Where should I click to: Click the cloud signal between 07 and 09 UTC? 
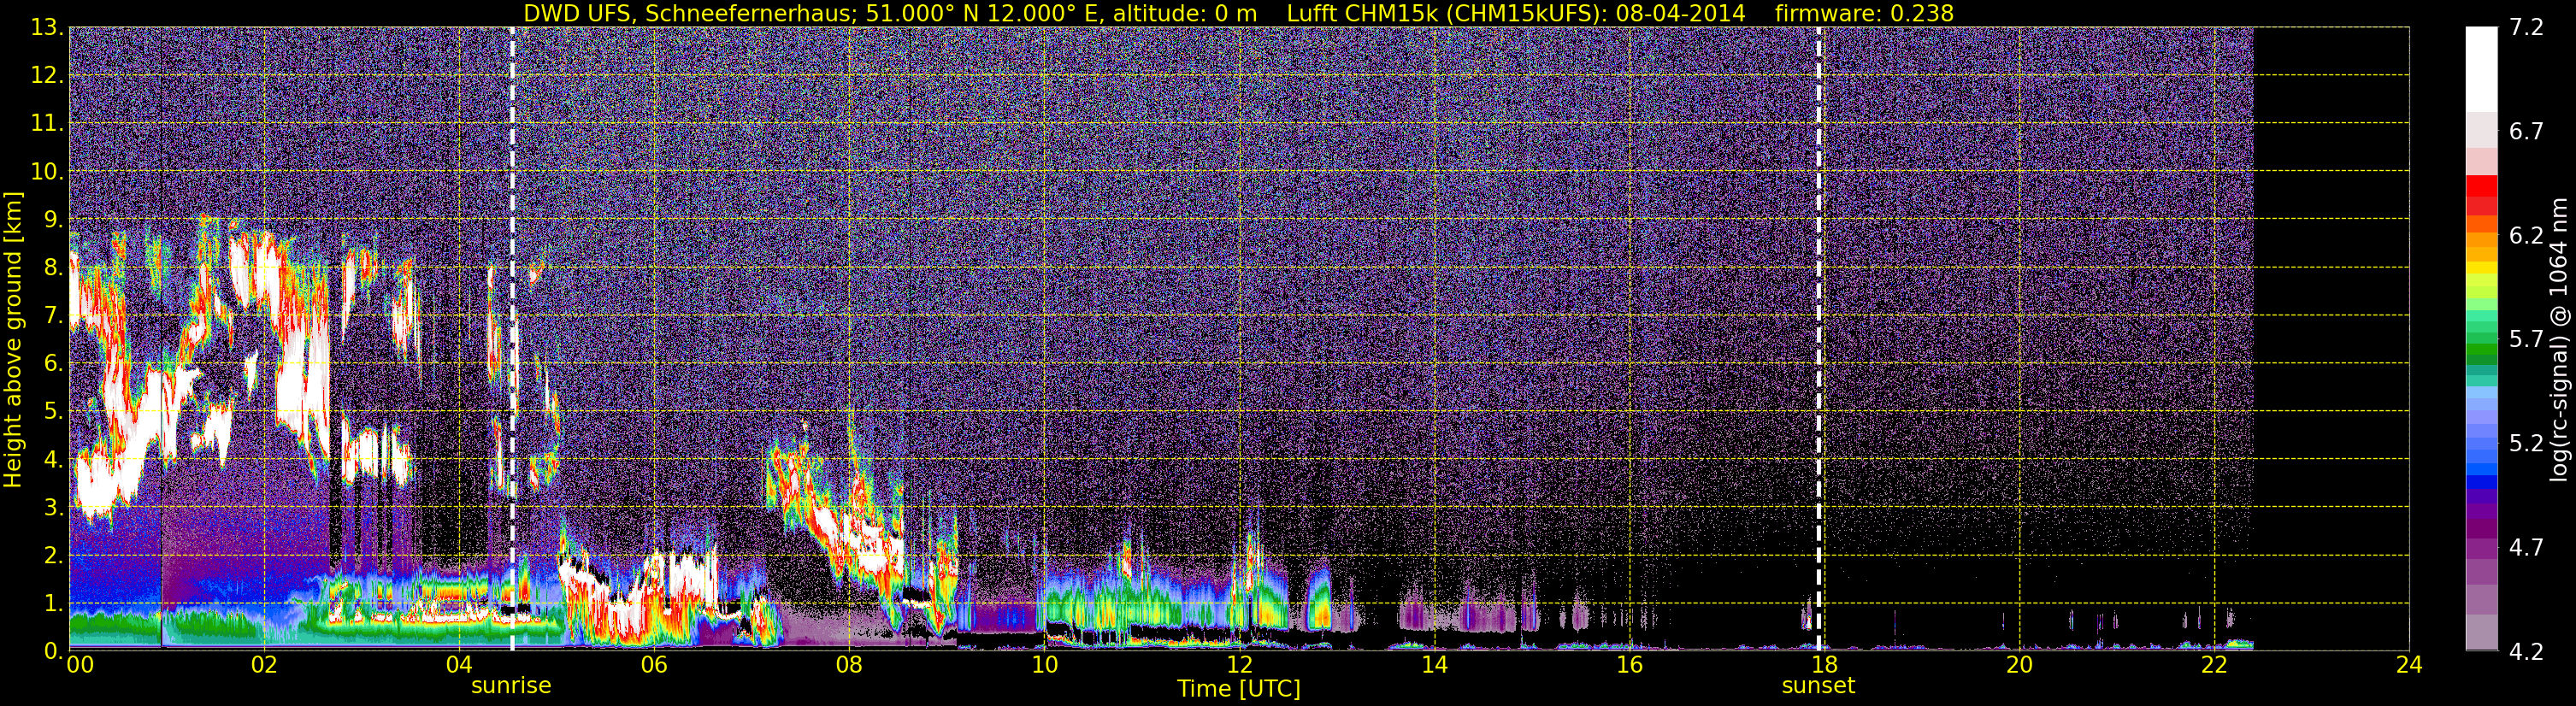point(860,530)
